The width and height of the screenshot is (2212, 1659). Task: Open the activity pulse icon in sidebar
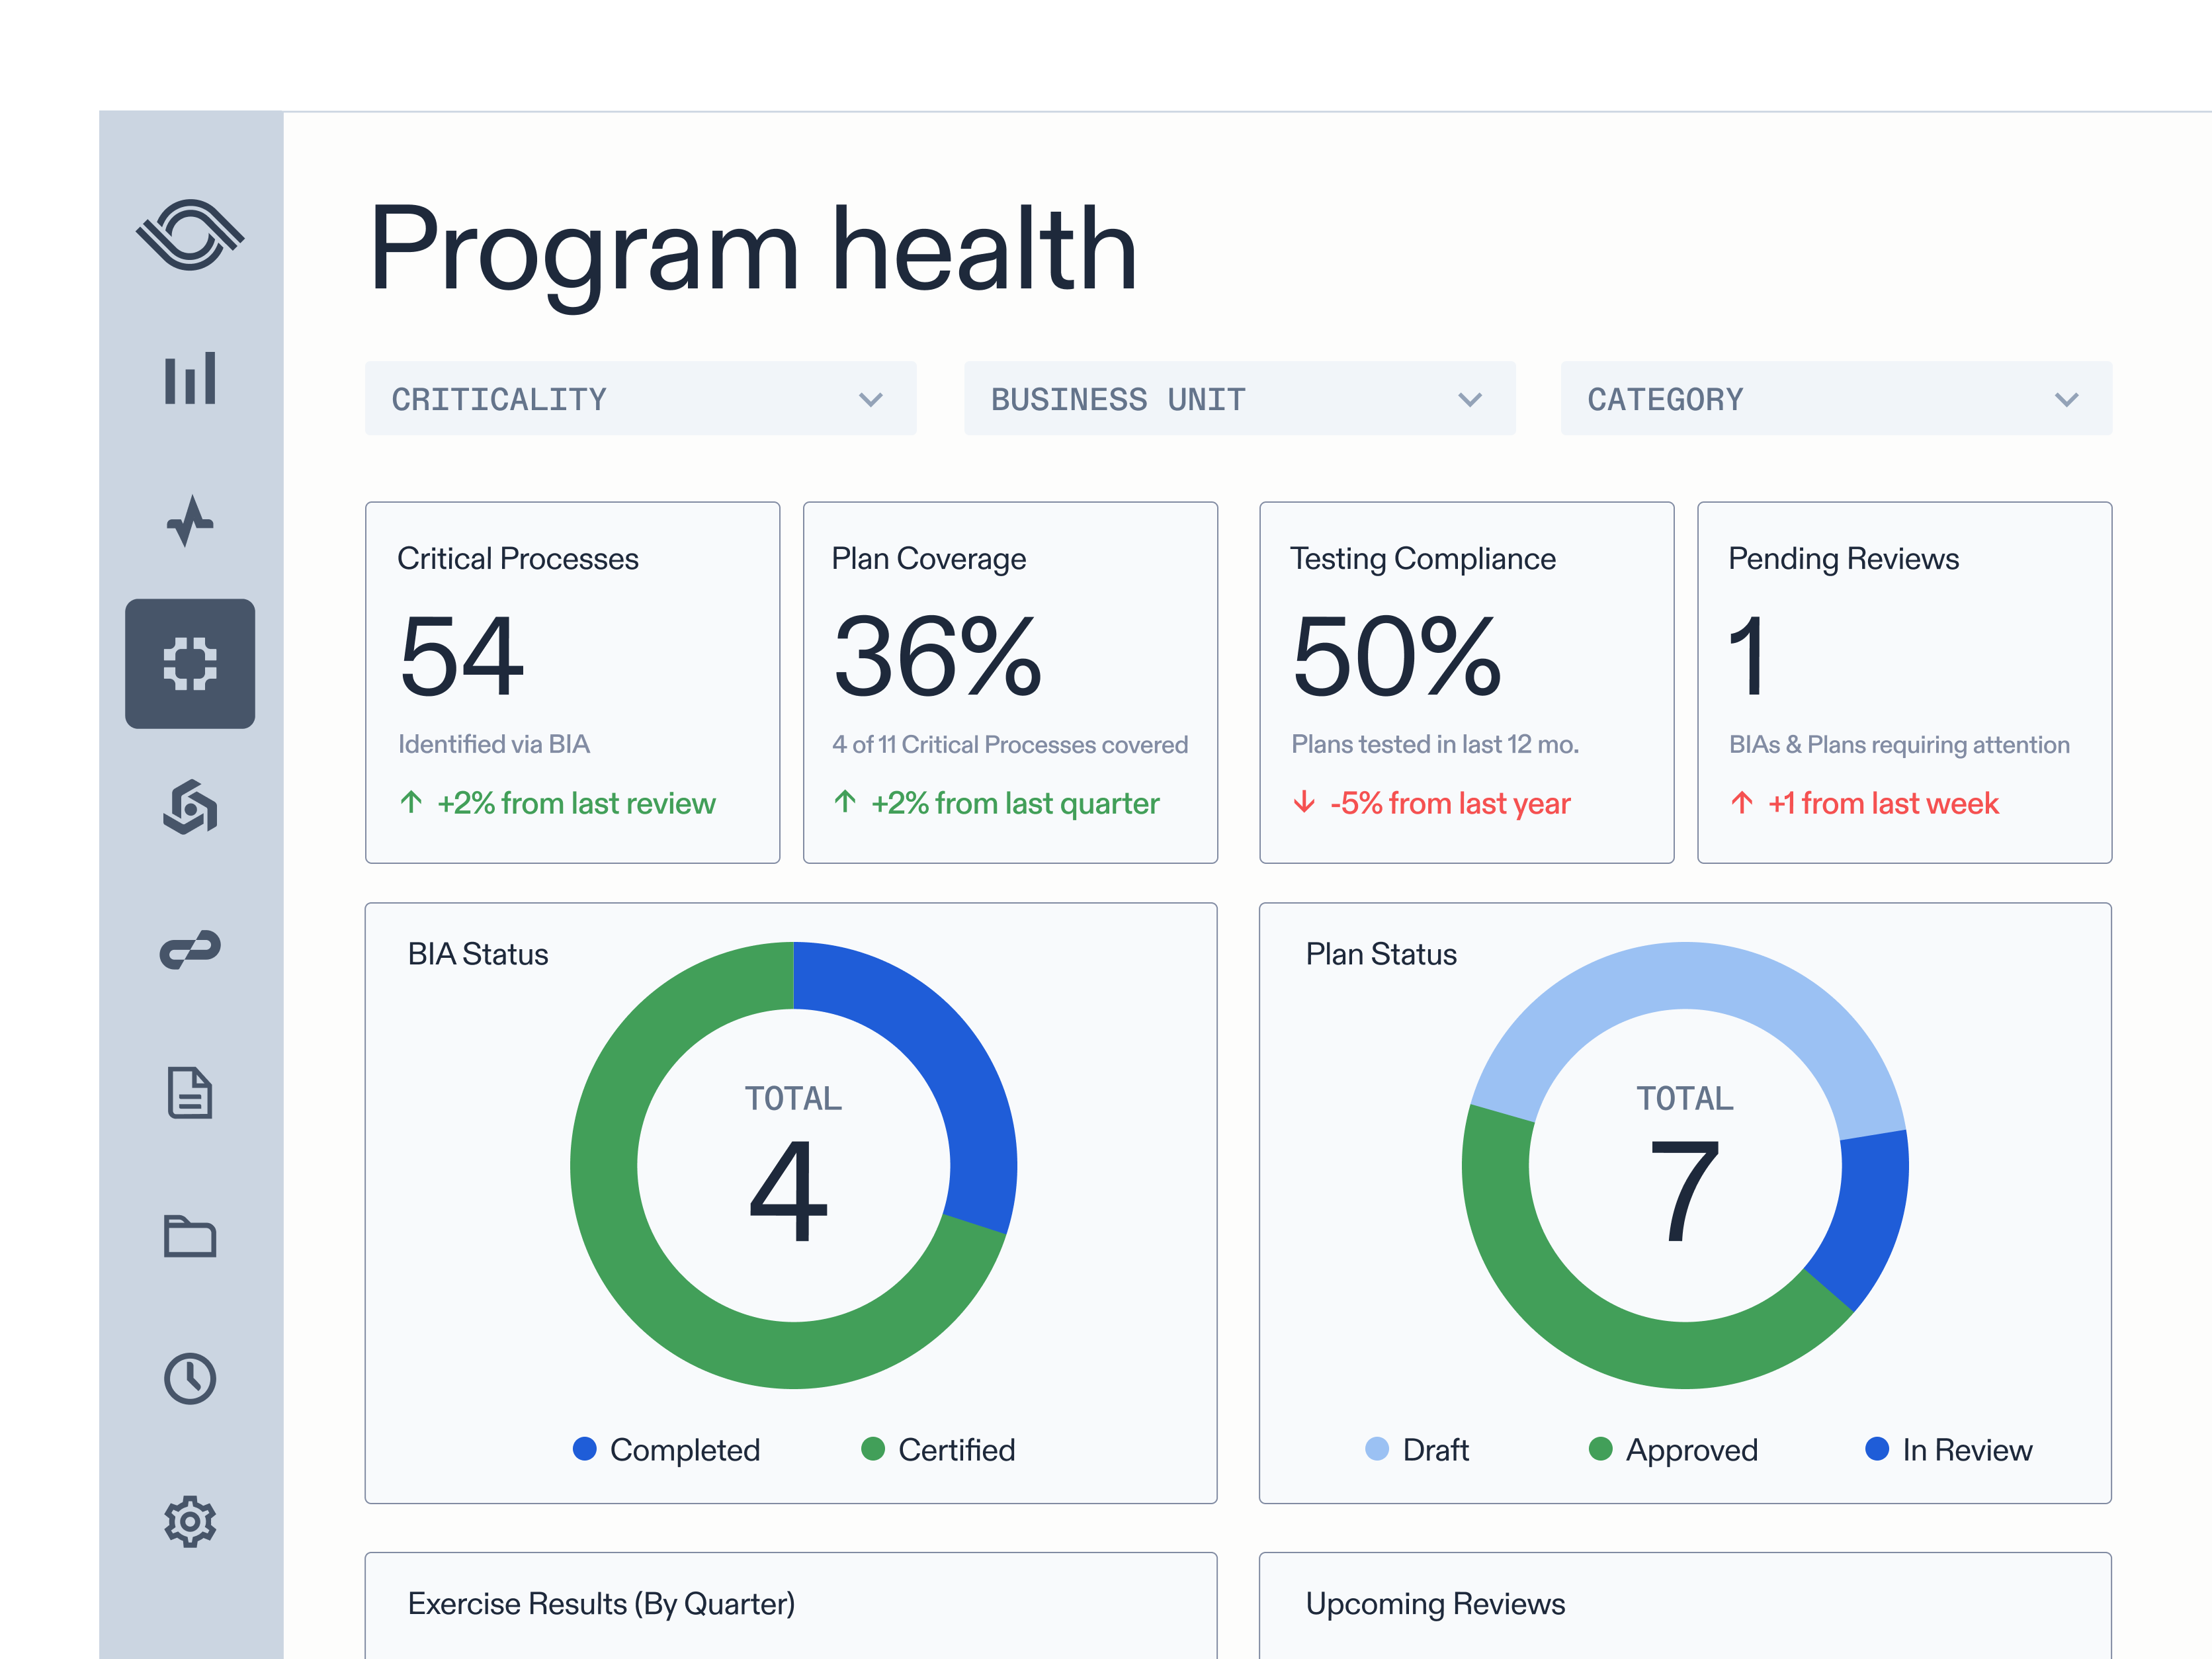(190, 520)
